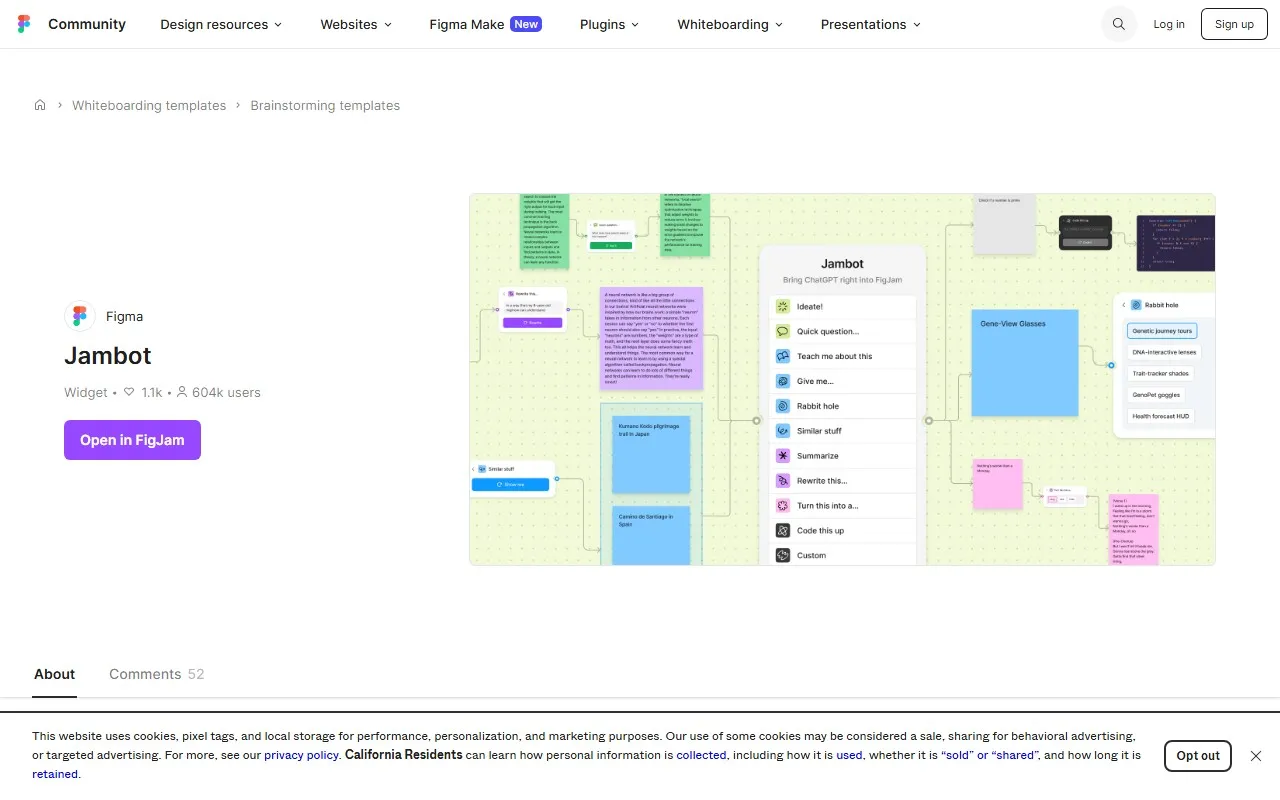Click the Sign up button
The image size is (1280, 800).
[x=1234, y=24]
